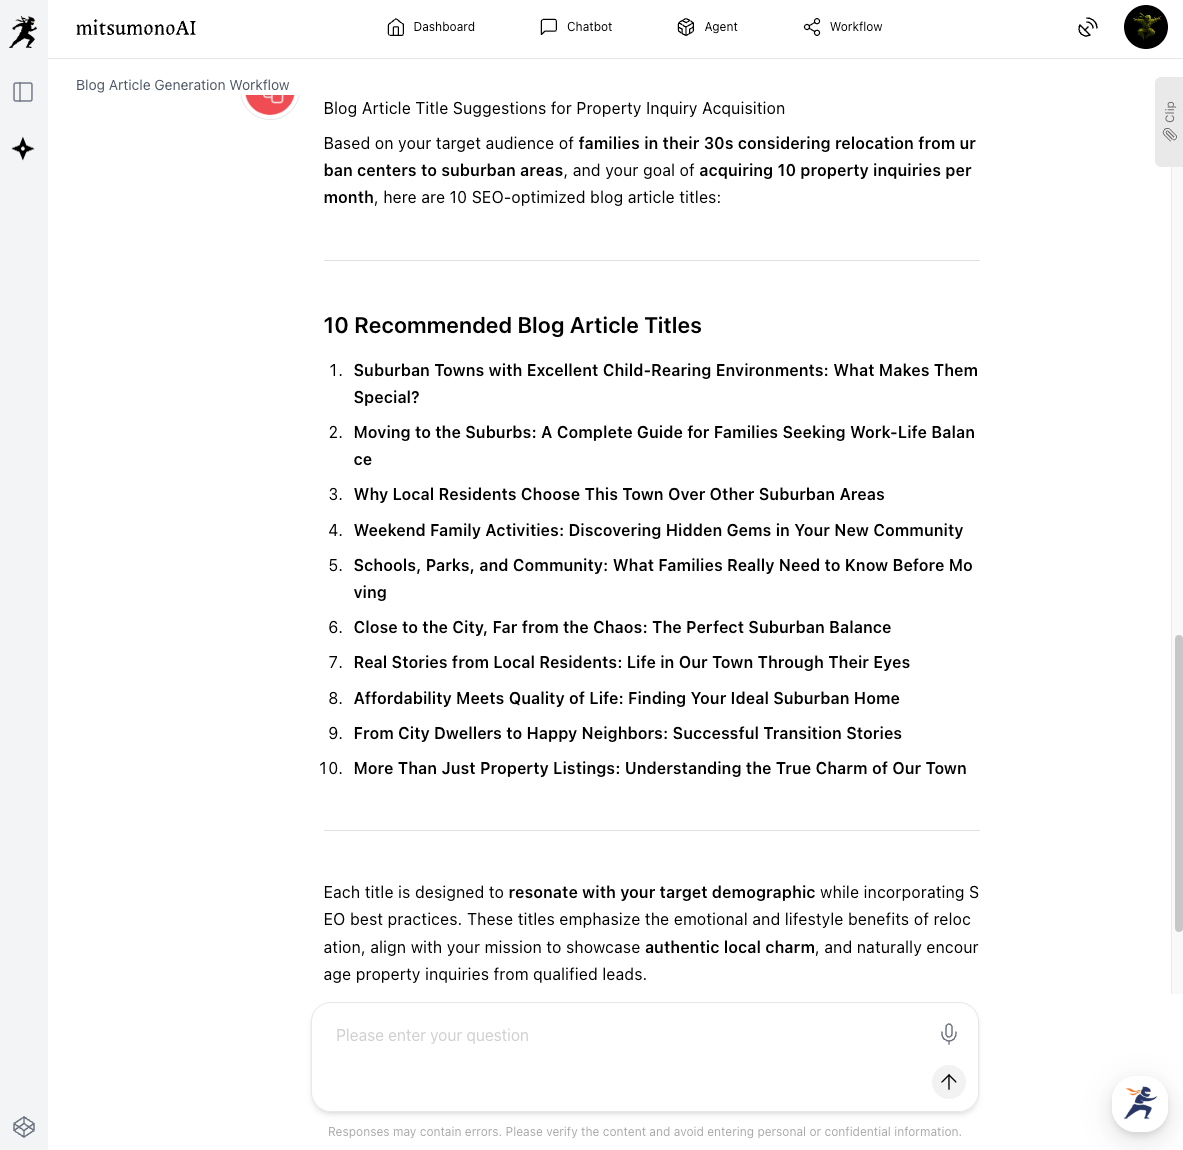
Task: Click the four-point shuriken star icon
Action: [23, 149]
